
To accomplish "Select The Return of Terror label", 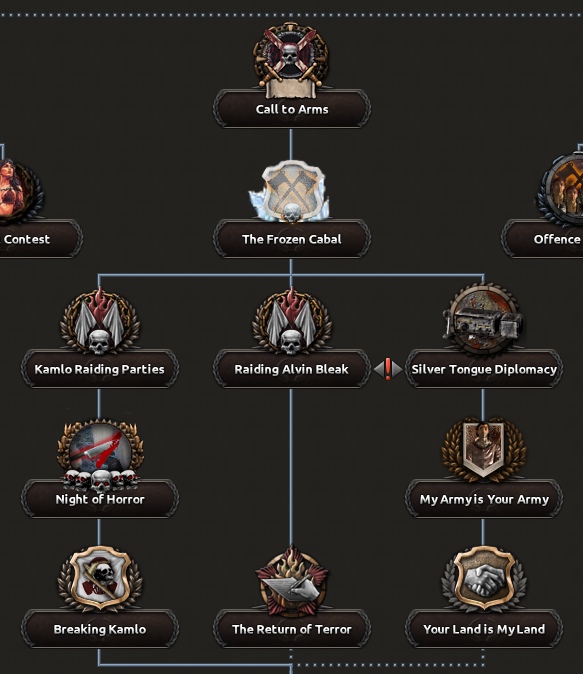I will pyautogui.click(x=292, y=629).
